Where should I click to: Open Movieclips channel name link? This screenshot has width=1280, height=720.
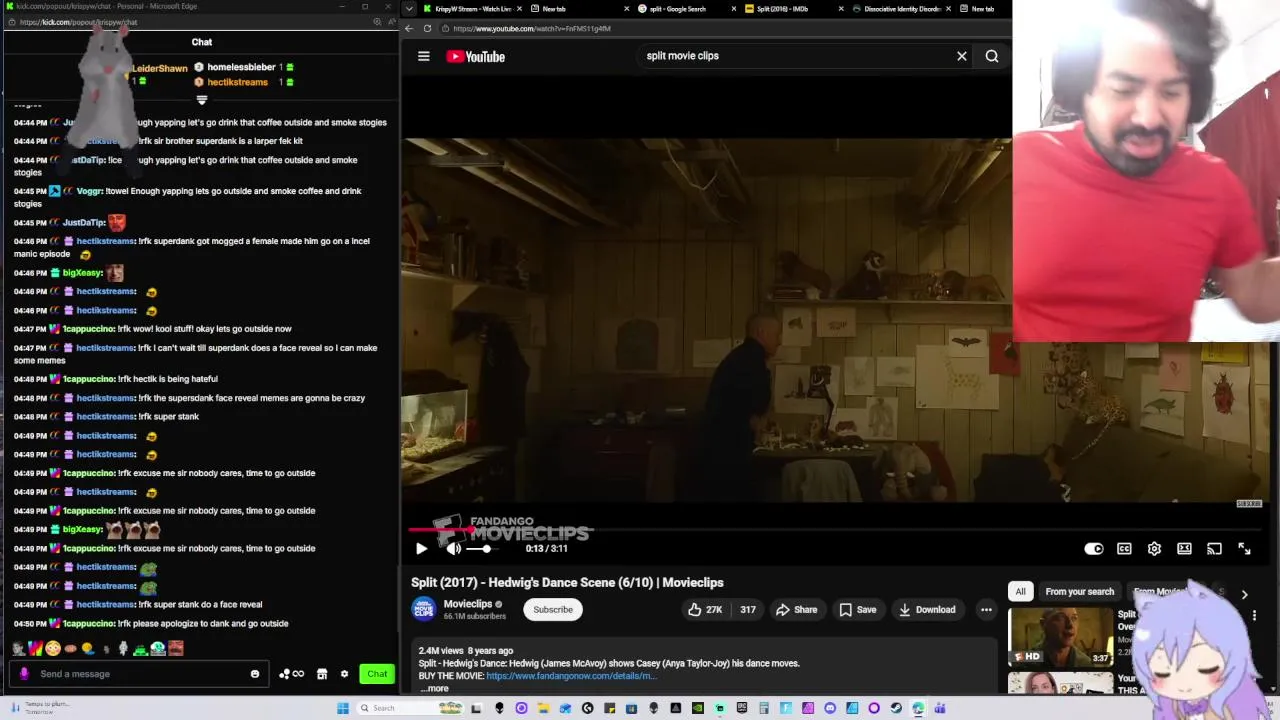(x=468, y=604)
